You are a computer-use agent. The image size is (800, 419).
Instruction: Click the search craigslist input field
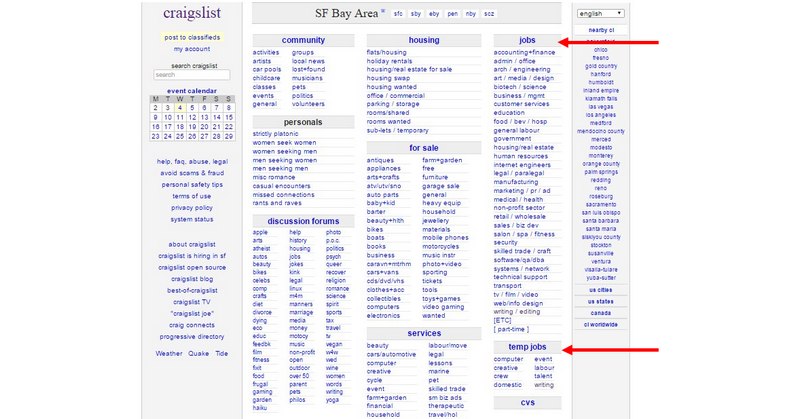click(192, 75)
